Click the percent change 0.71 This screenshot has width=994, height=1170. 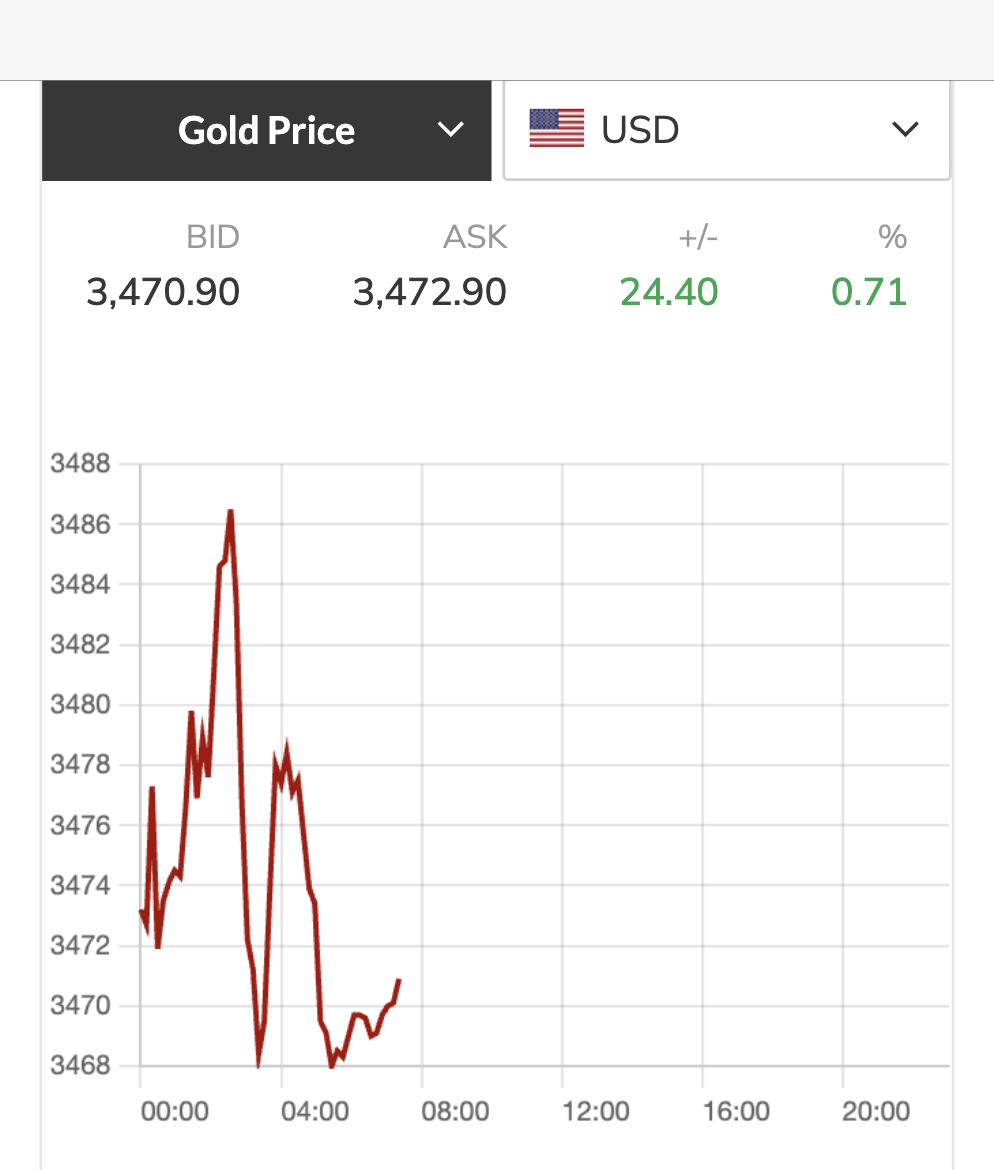869,292
